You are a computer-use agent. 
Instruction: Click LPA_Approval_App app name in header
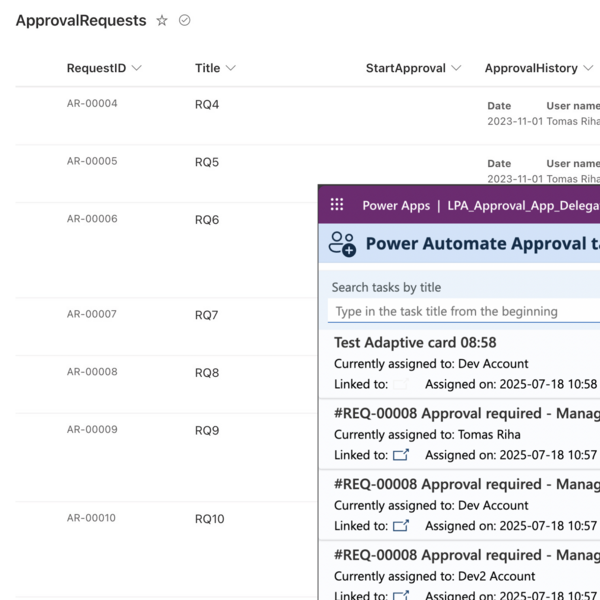pos(523,205)
